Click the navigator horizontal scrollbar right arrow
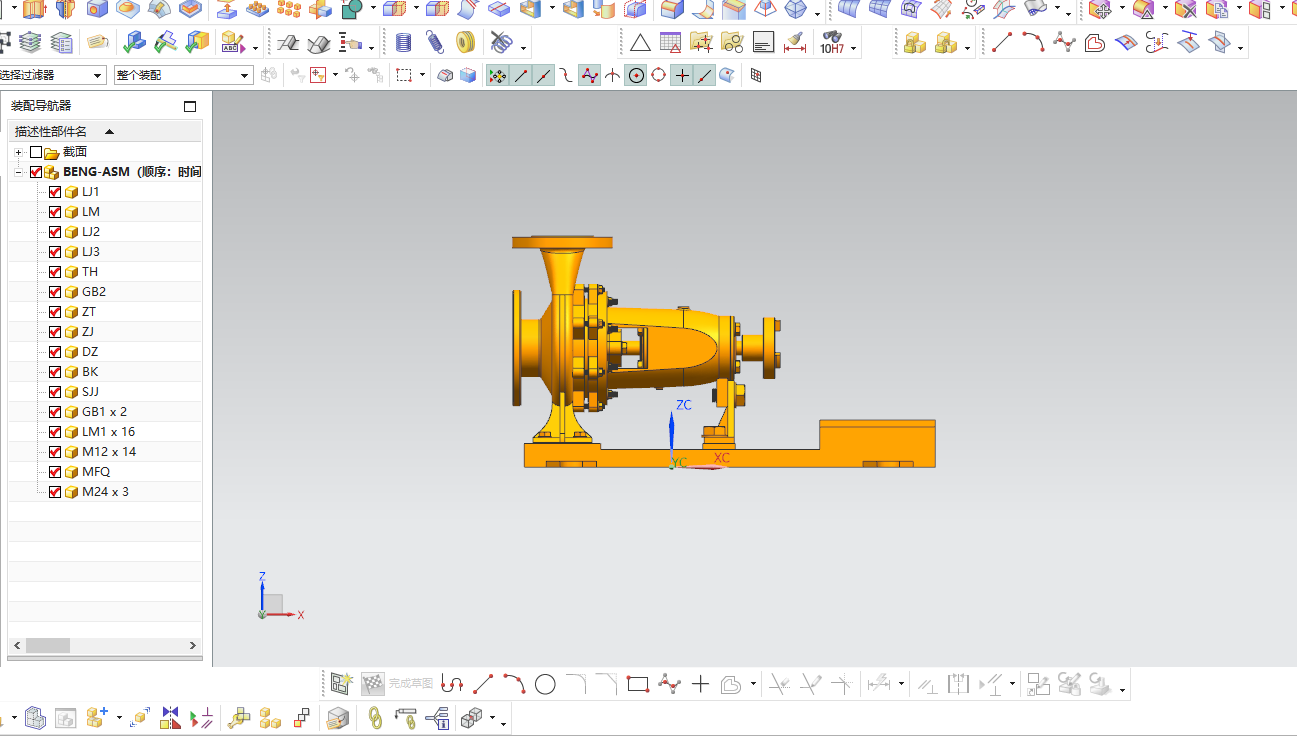The width and height of the screenshot is (1297, 736). (194, 646)
